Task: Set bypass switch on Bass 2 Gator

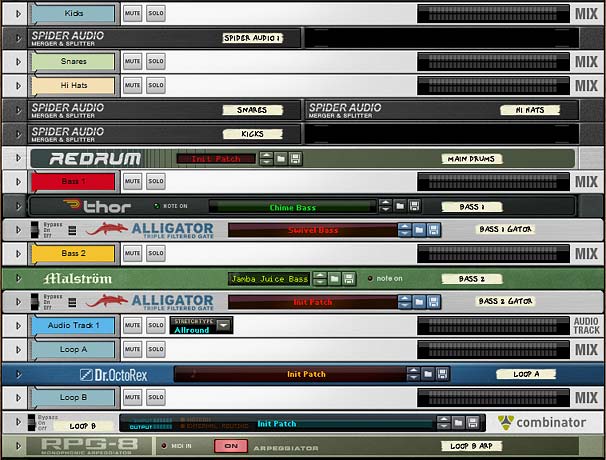Action: (35, 302)
